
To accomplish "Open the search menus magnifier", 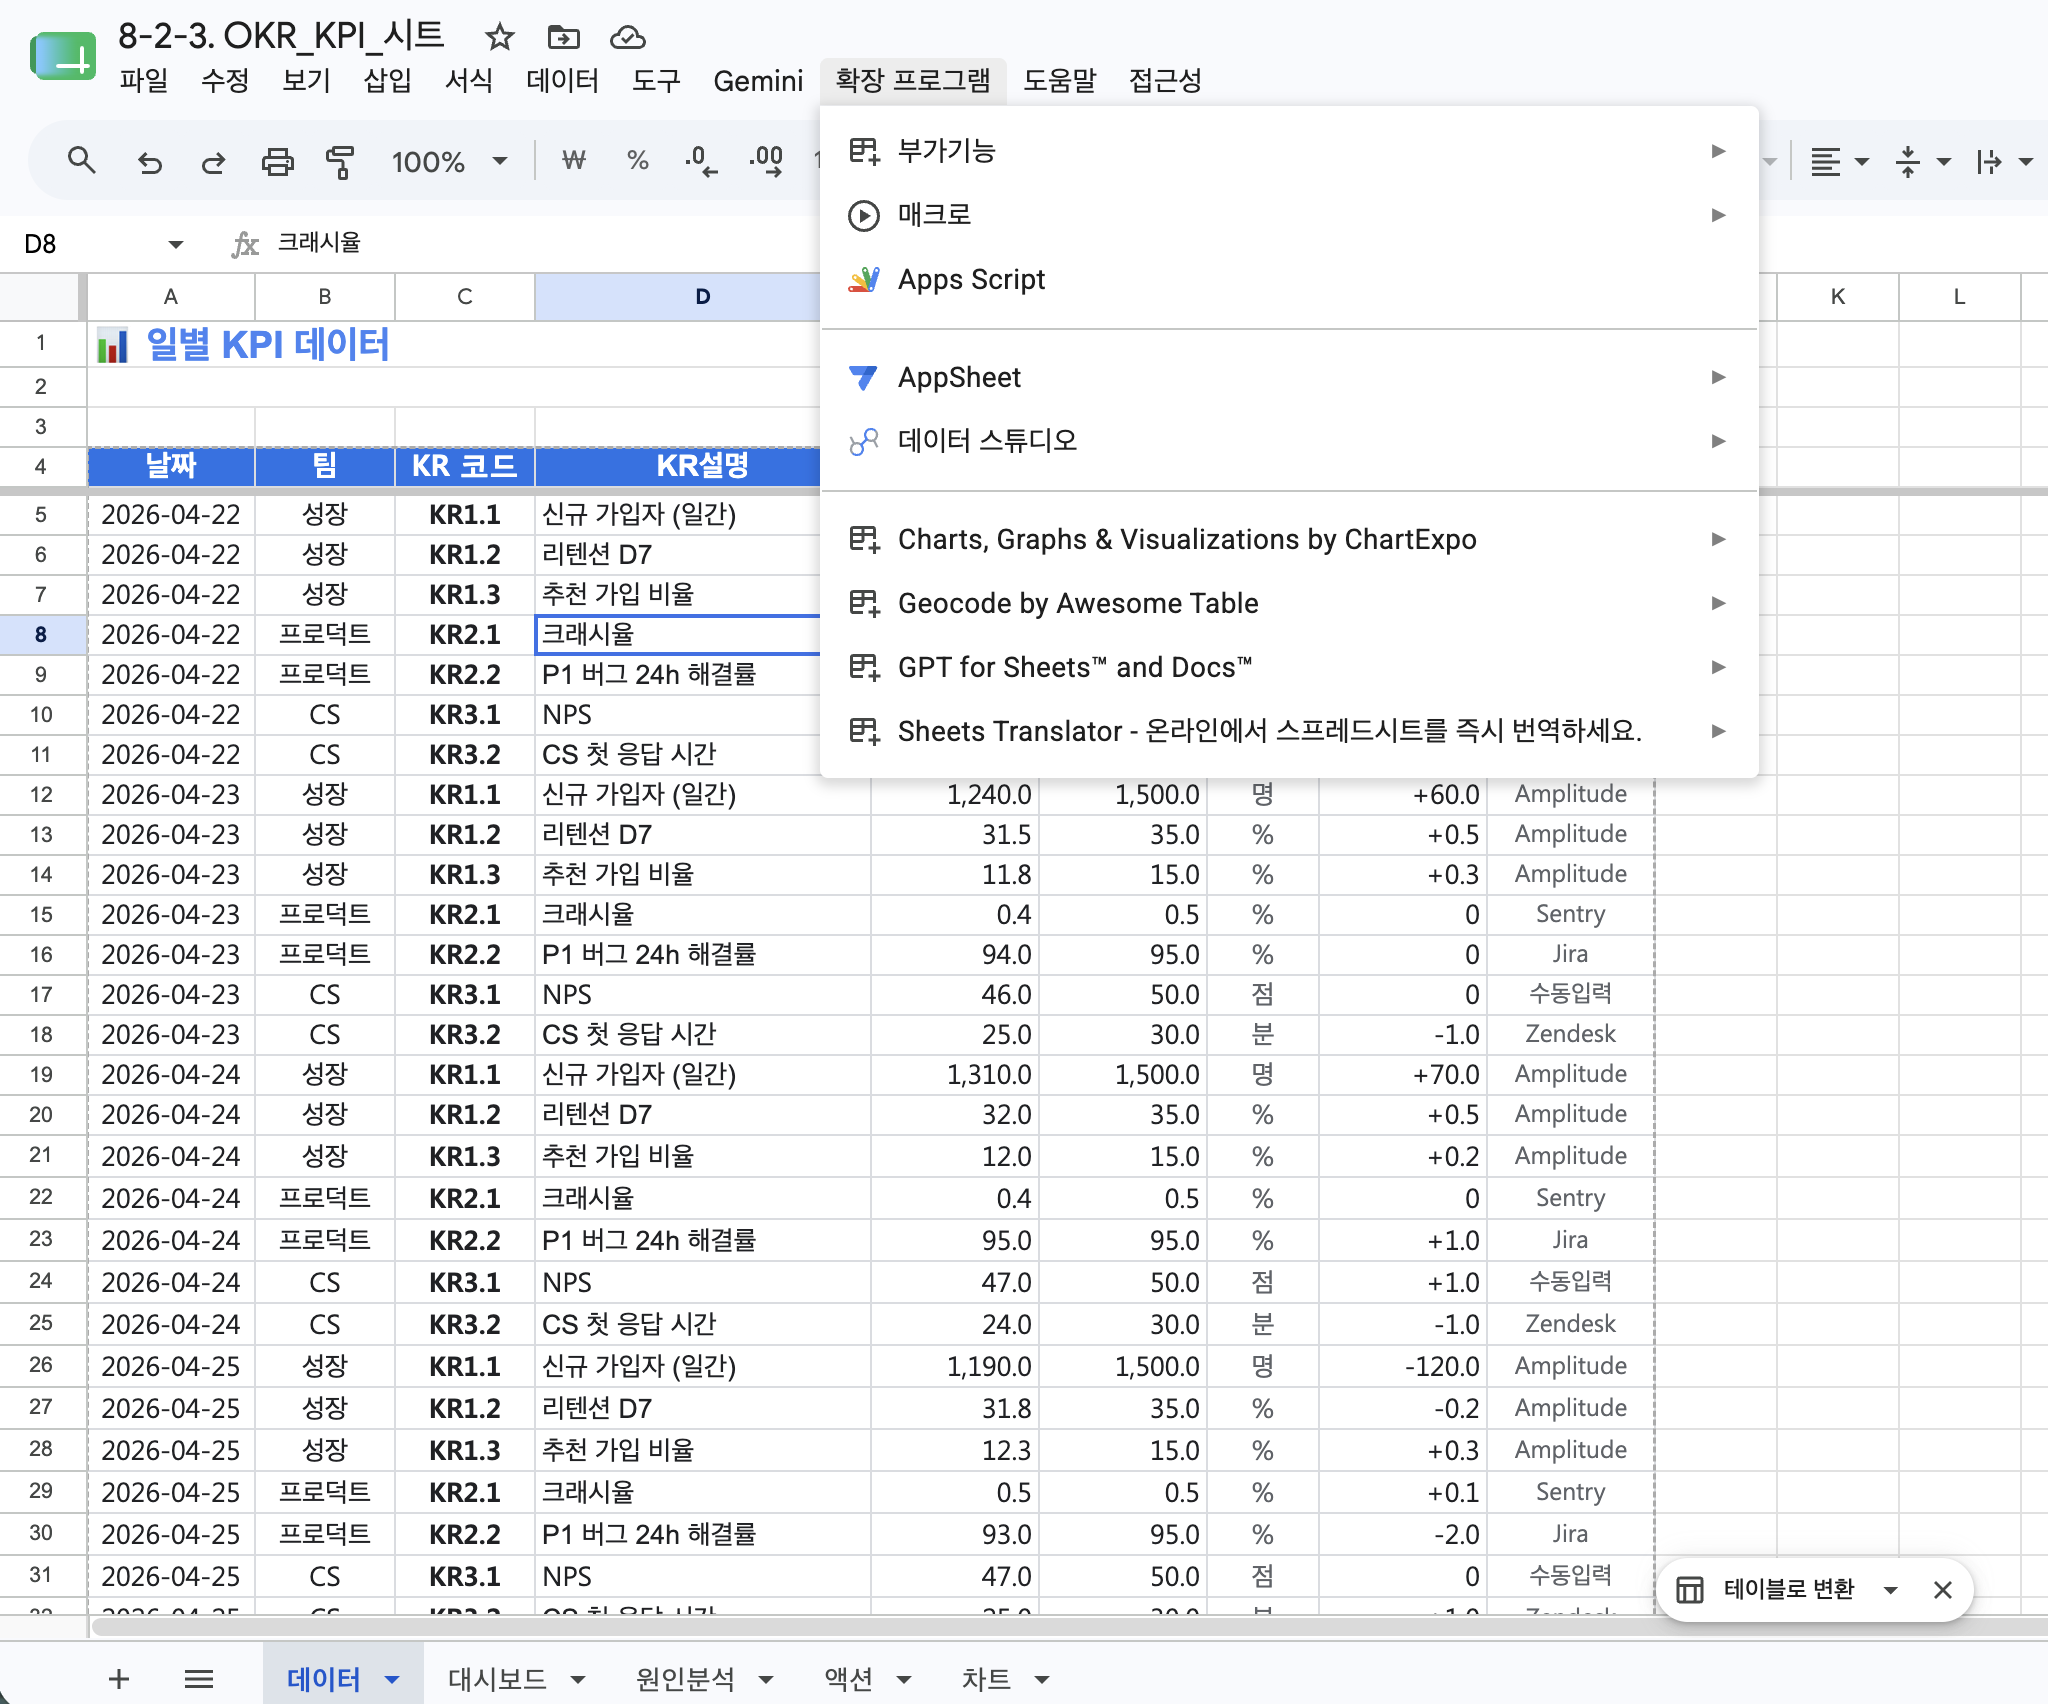I will click(x=82, y=160).
